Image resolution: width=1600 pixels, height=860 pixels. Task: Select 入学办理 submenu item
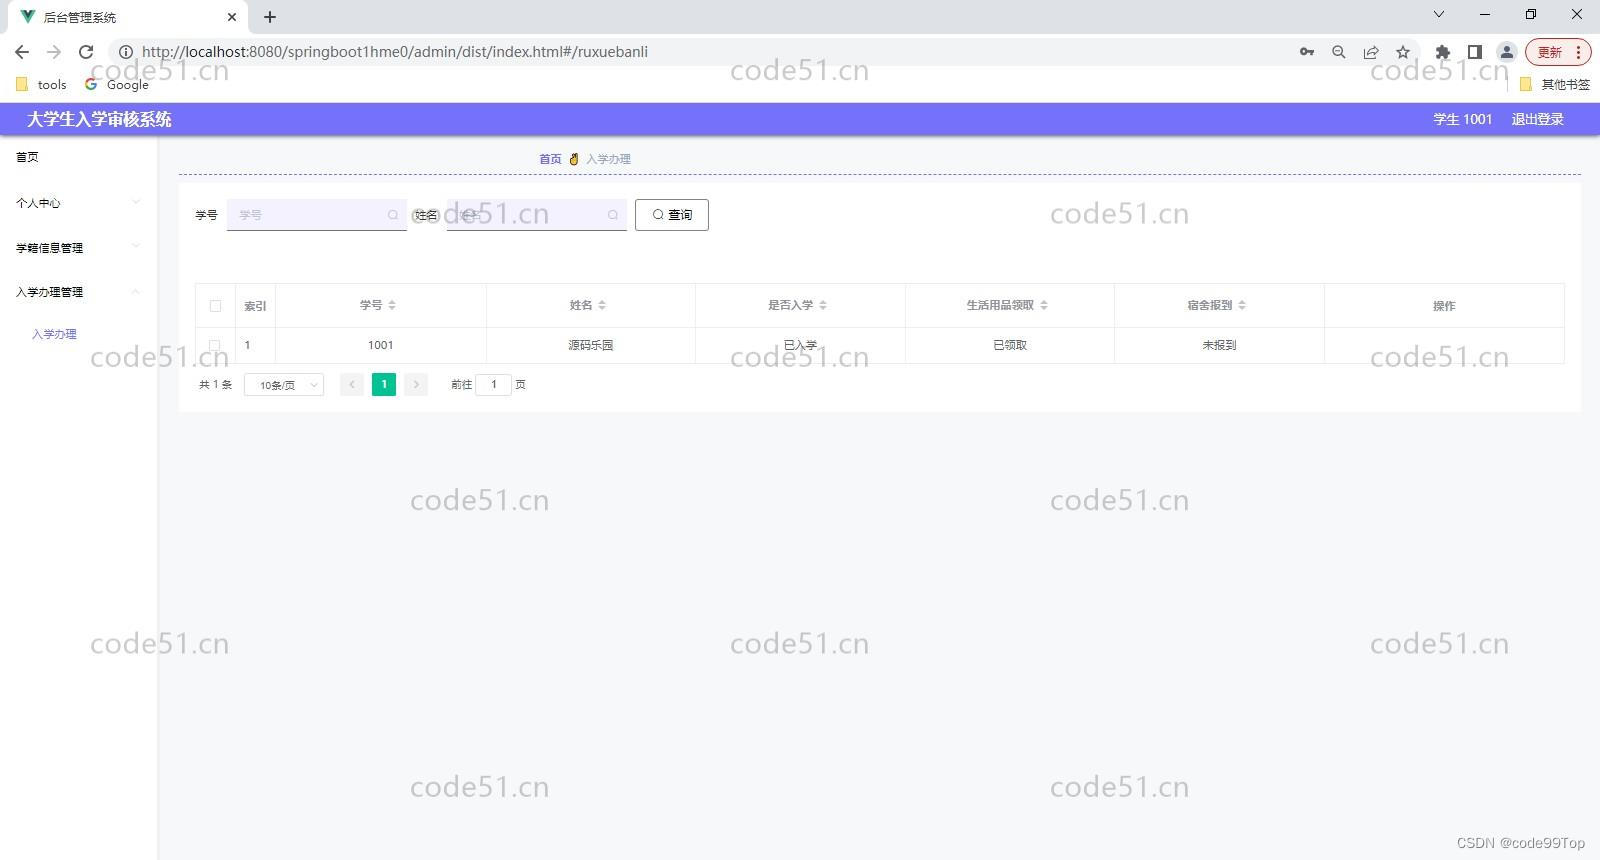click(x=54, y=334)
